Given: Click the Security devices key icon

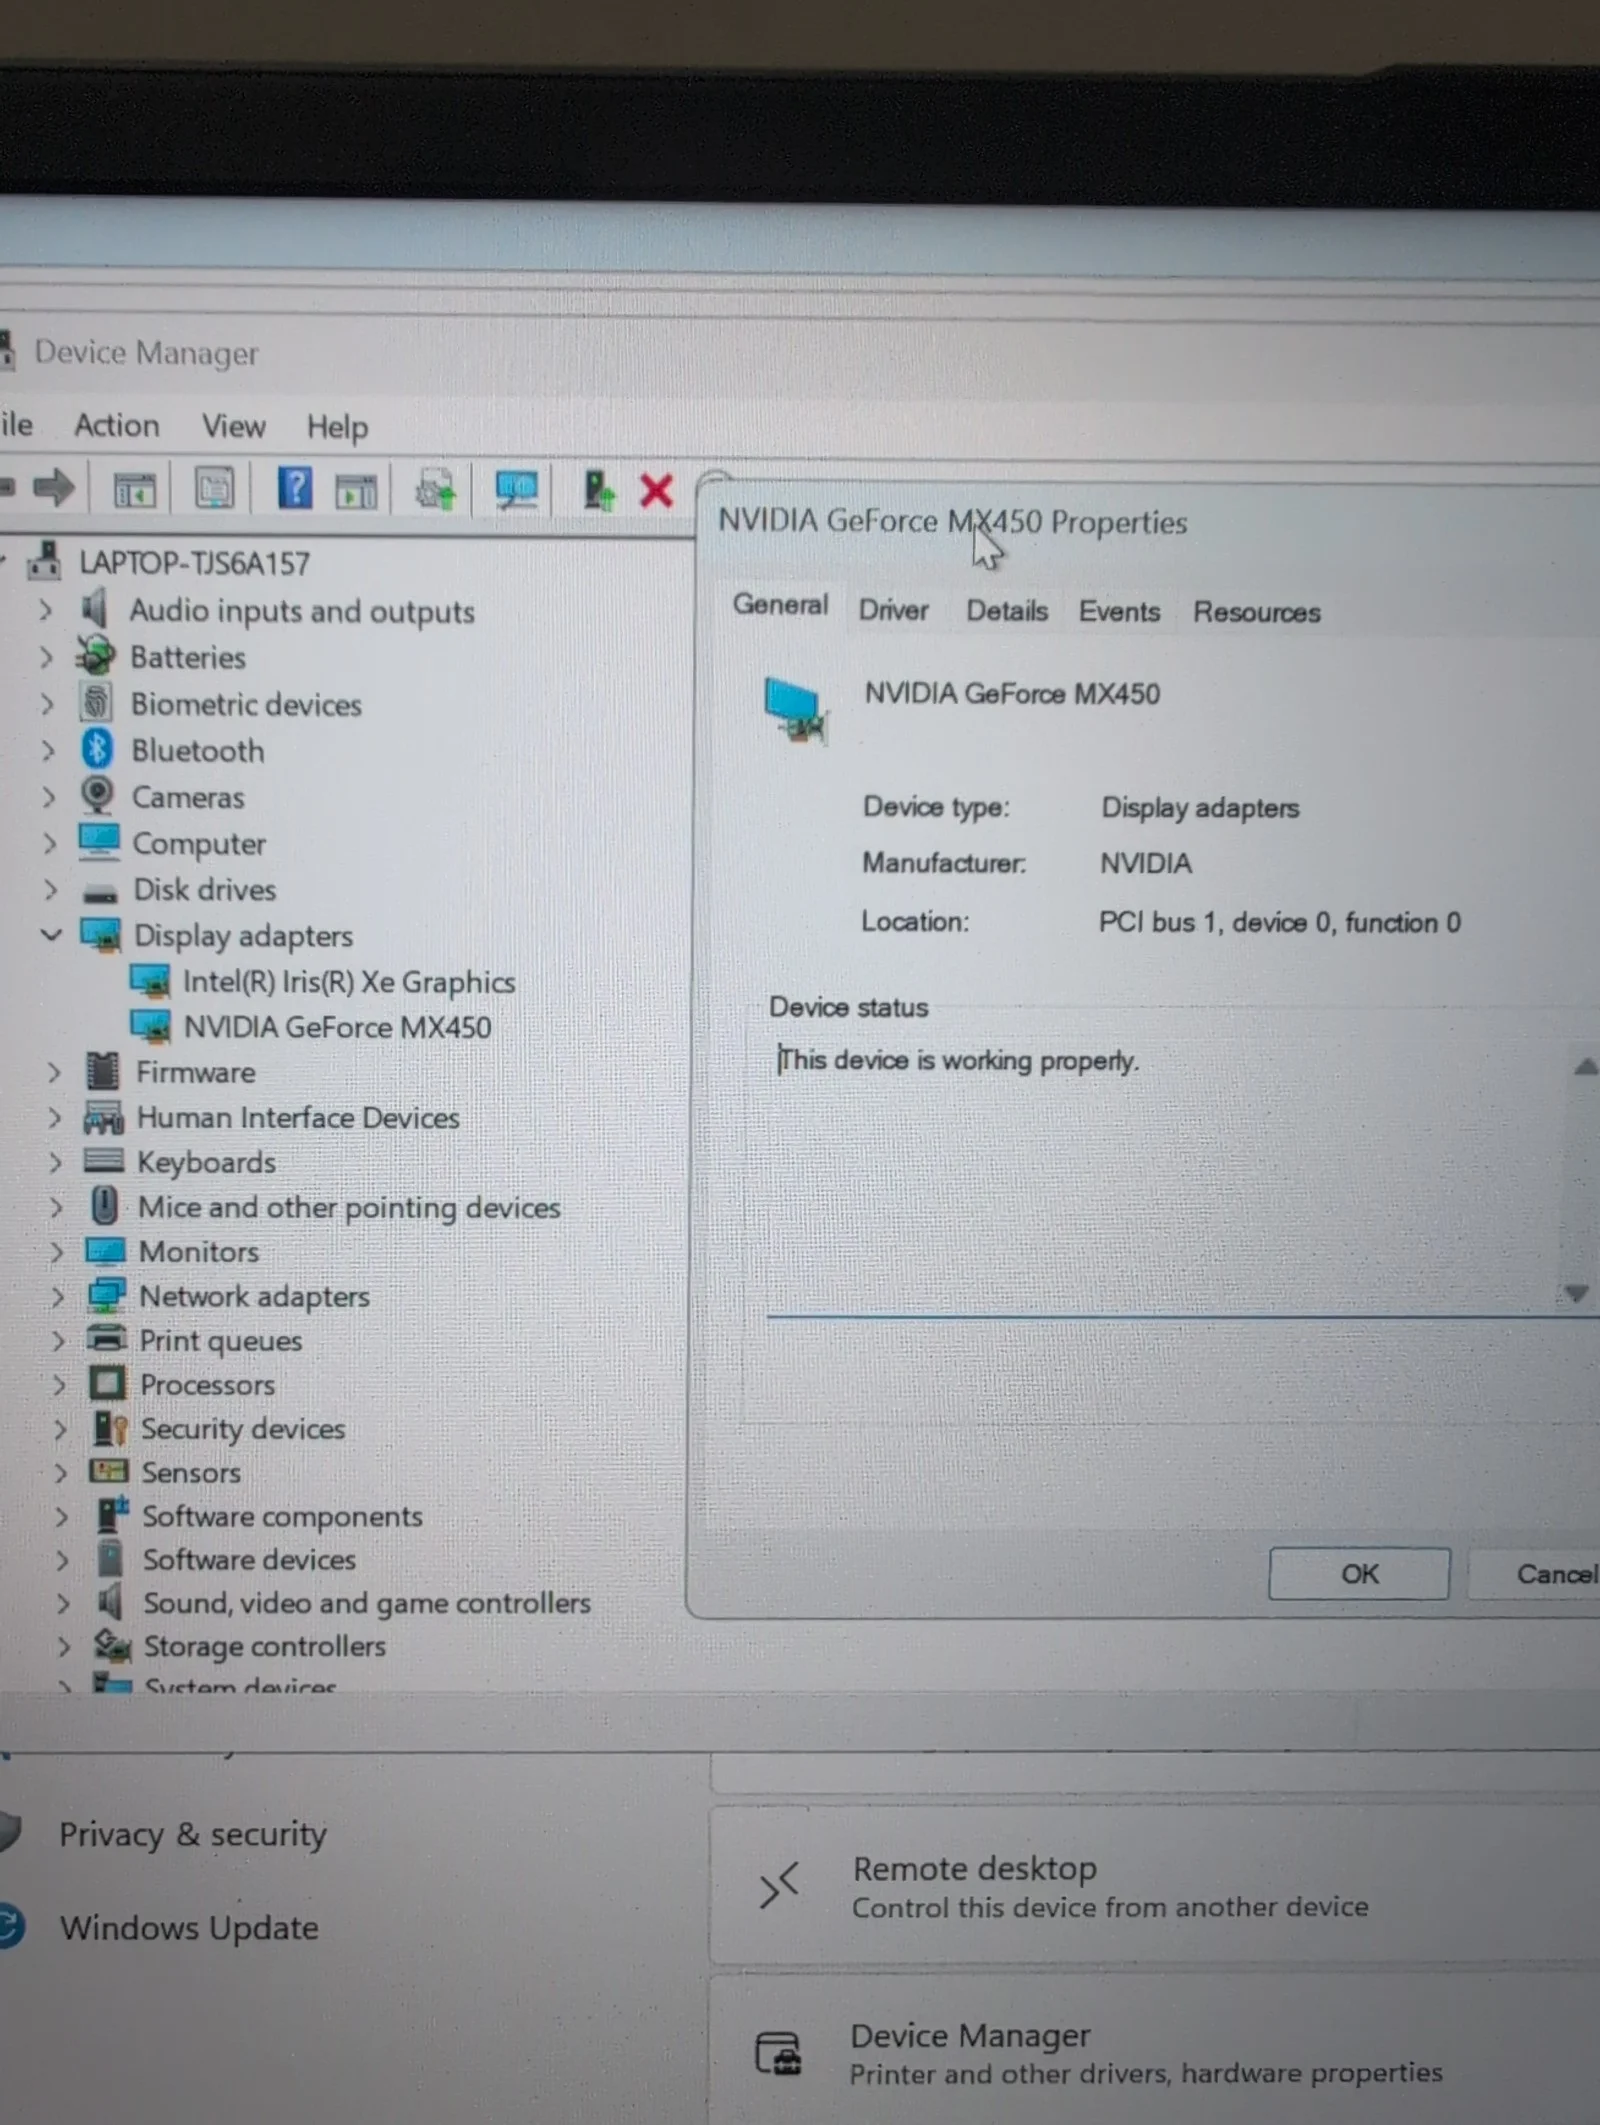Looking at the screenshot, I should pyautogui.click(x=110, y=1428).
